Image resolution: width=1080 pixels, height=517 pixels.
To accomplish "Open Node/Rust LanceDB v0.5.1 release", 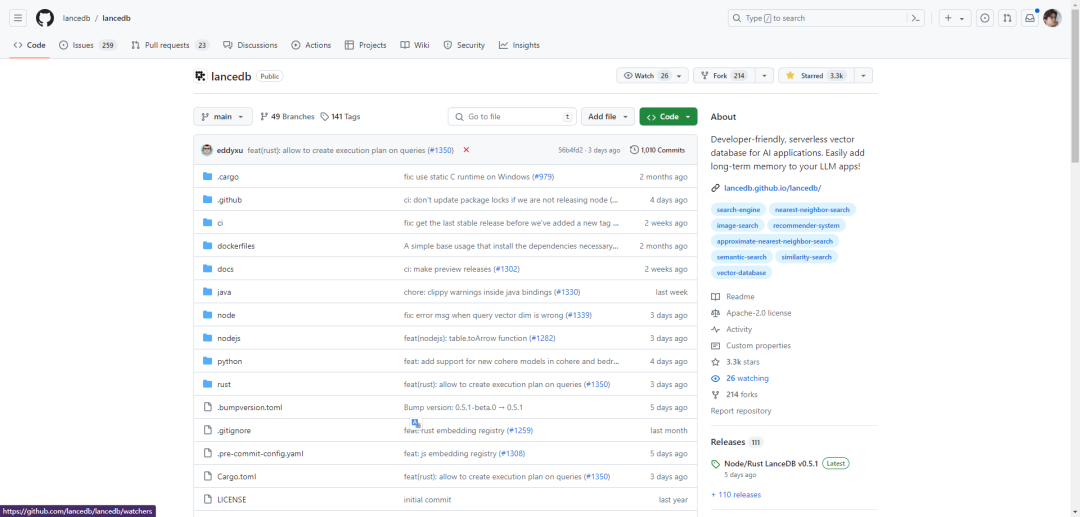I will tap(771, 464).
